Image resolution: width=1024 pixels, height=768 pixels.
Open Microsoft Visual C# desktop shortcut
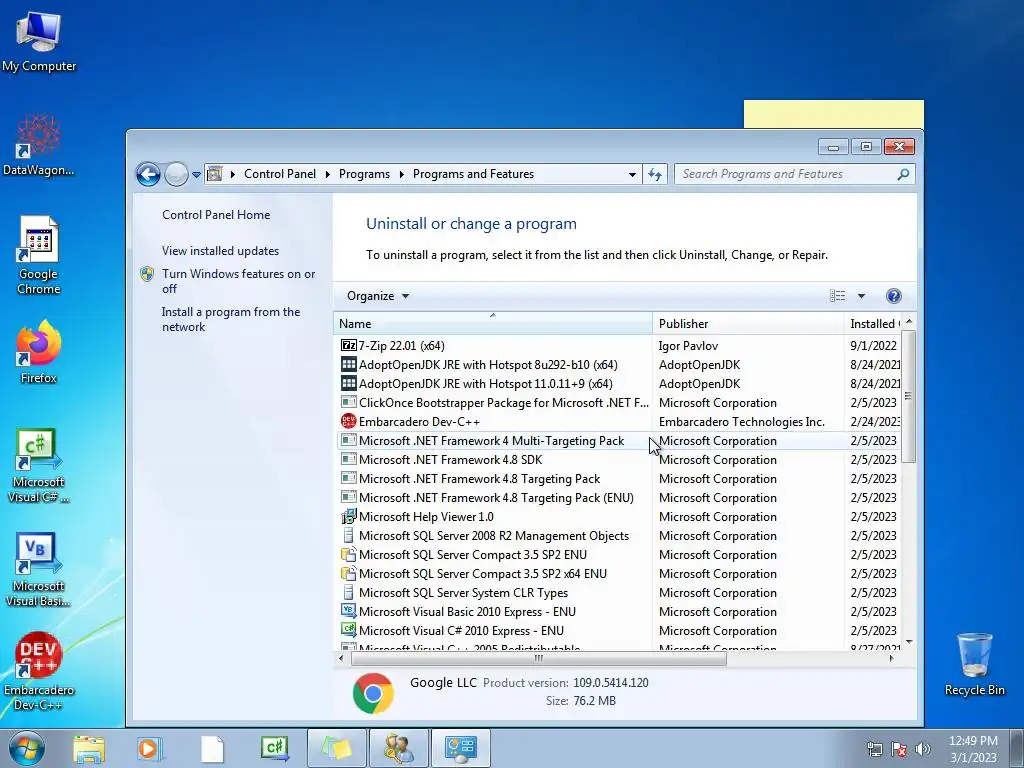[39, 465]
